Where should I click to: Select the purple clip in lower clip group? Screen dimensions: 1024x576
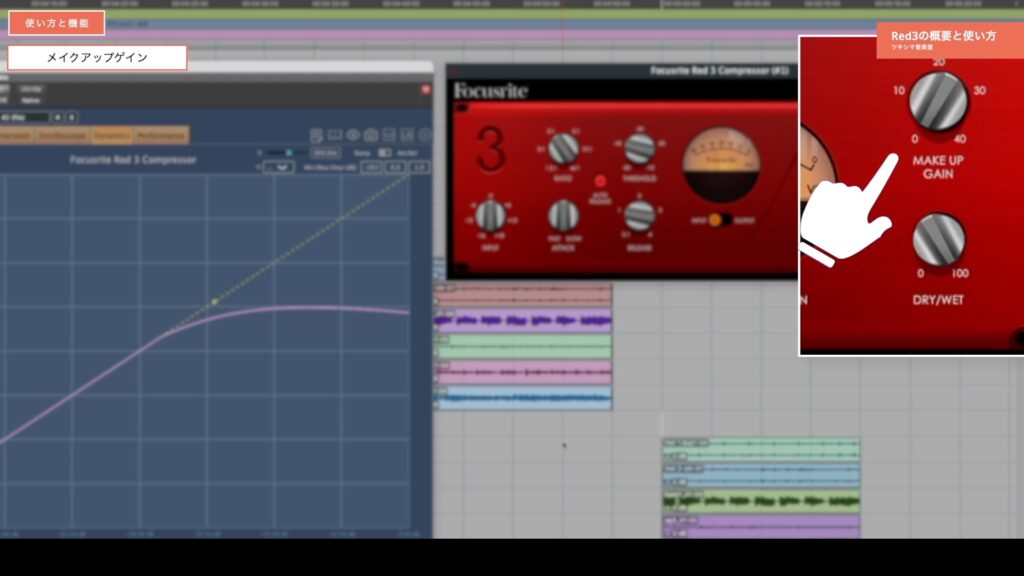[761, 526]
